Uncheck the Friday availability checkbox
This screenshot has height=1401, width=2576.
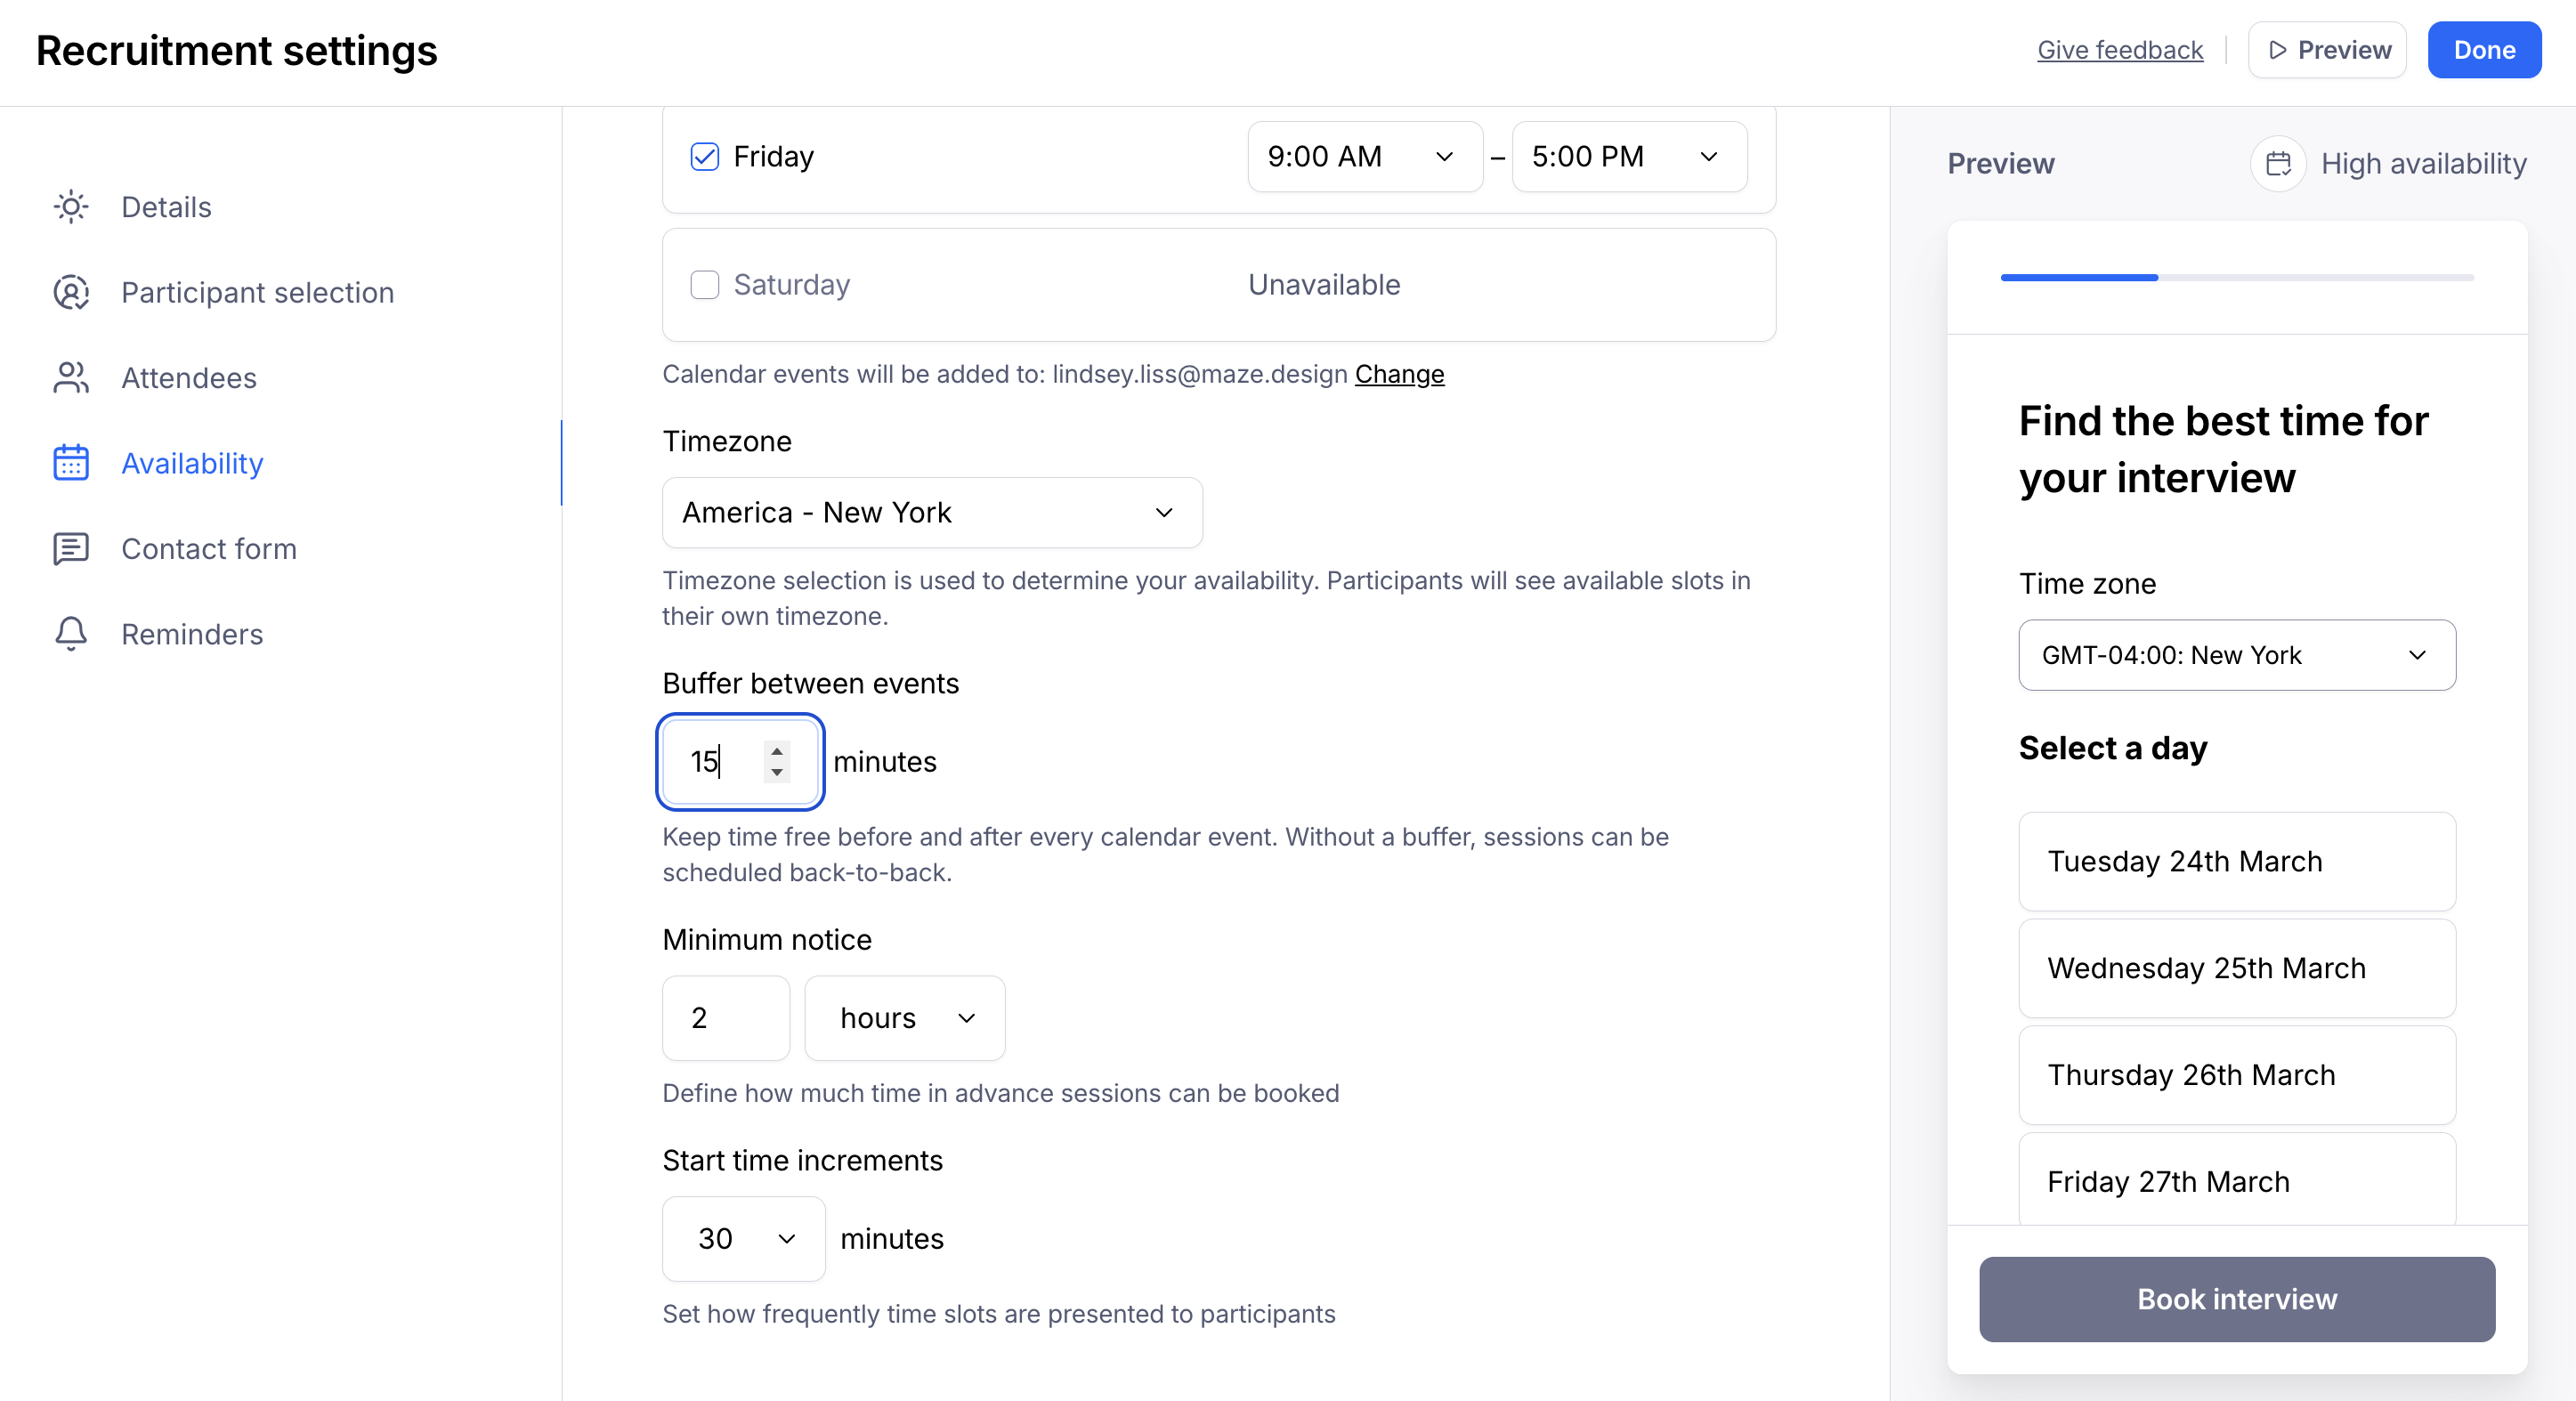point(704,157)
